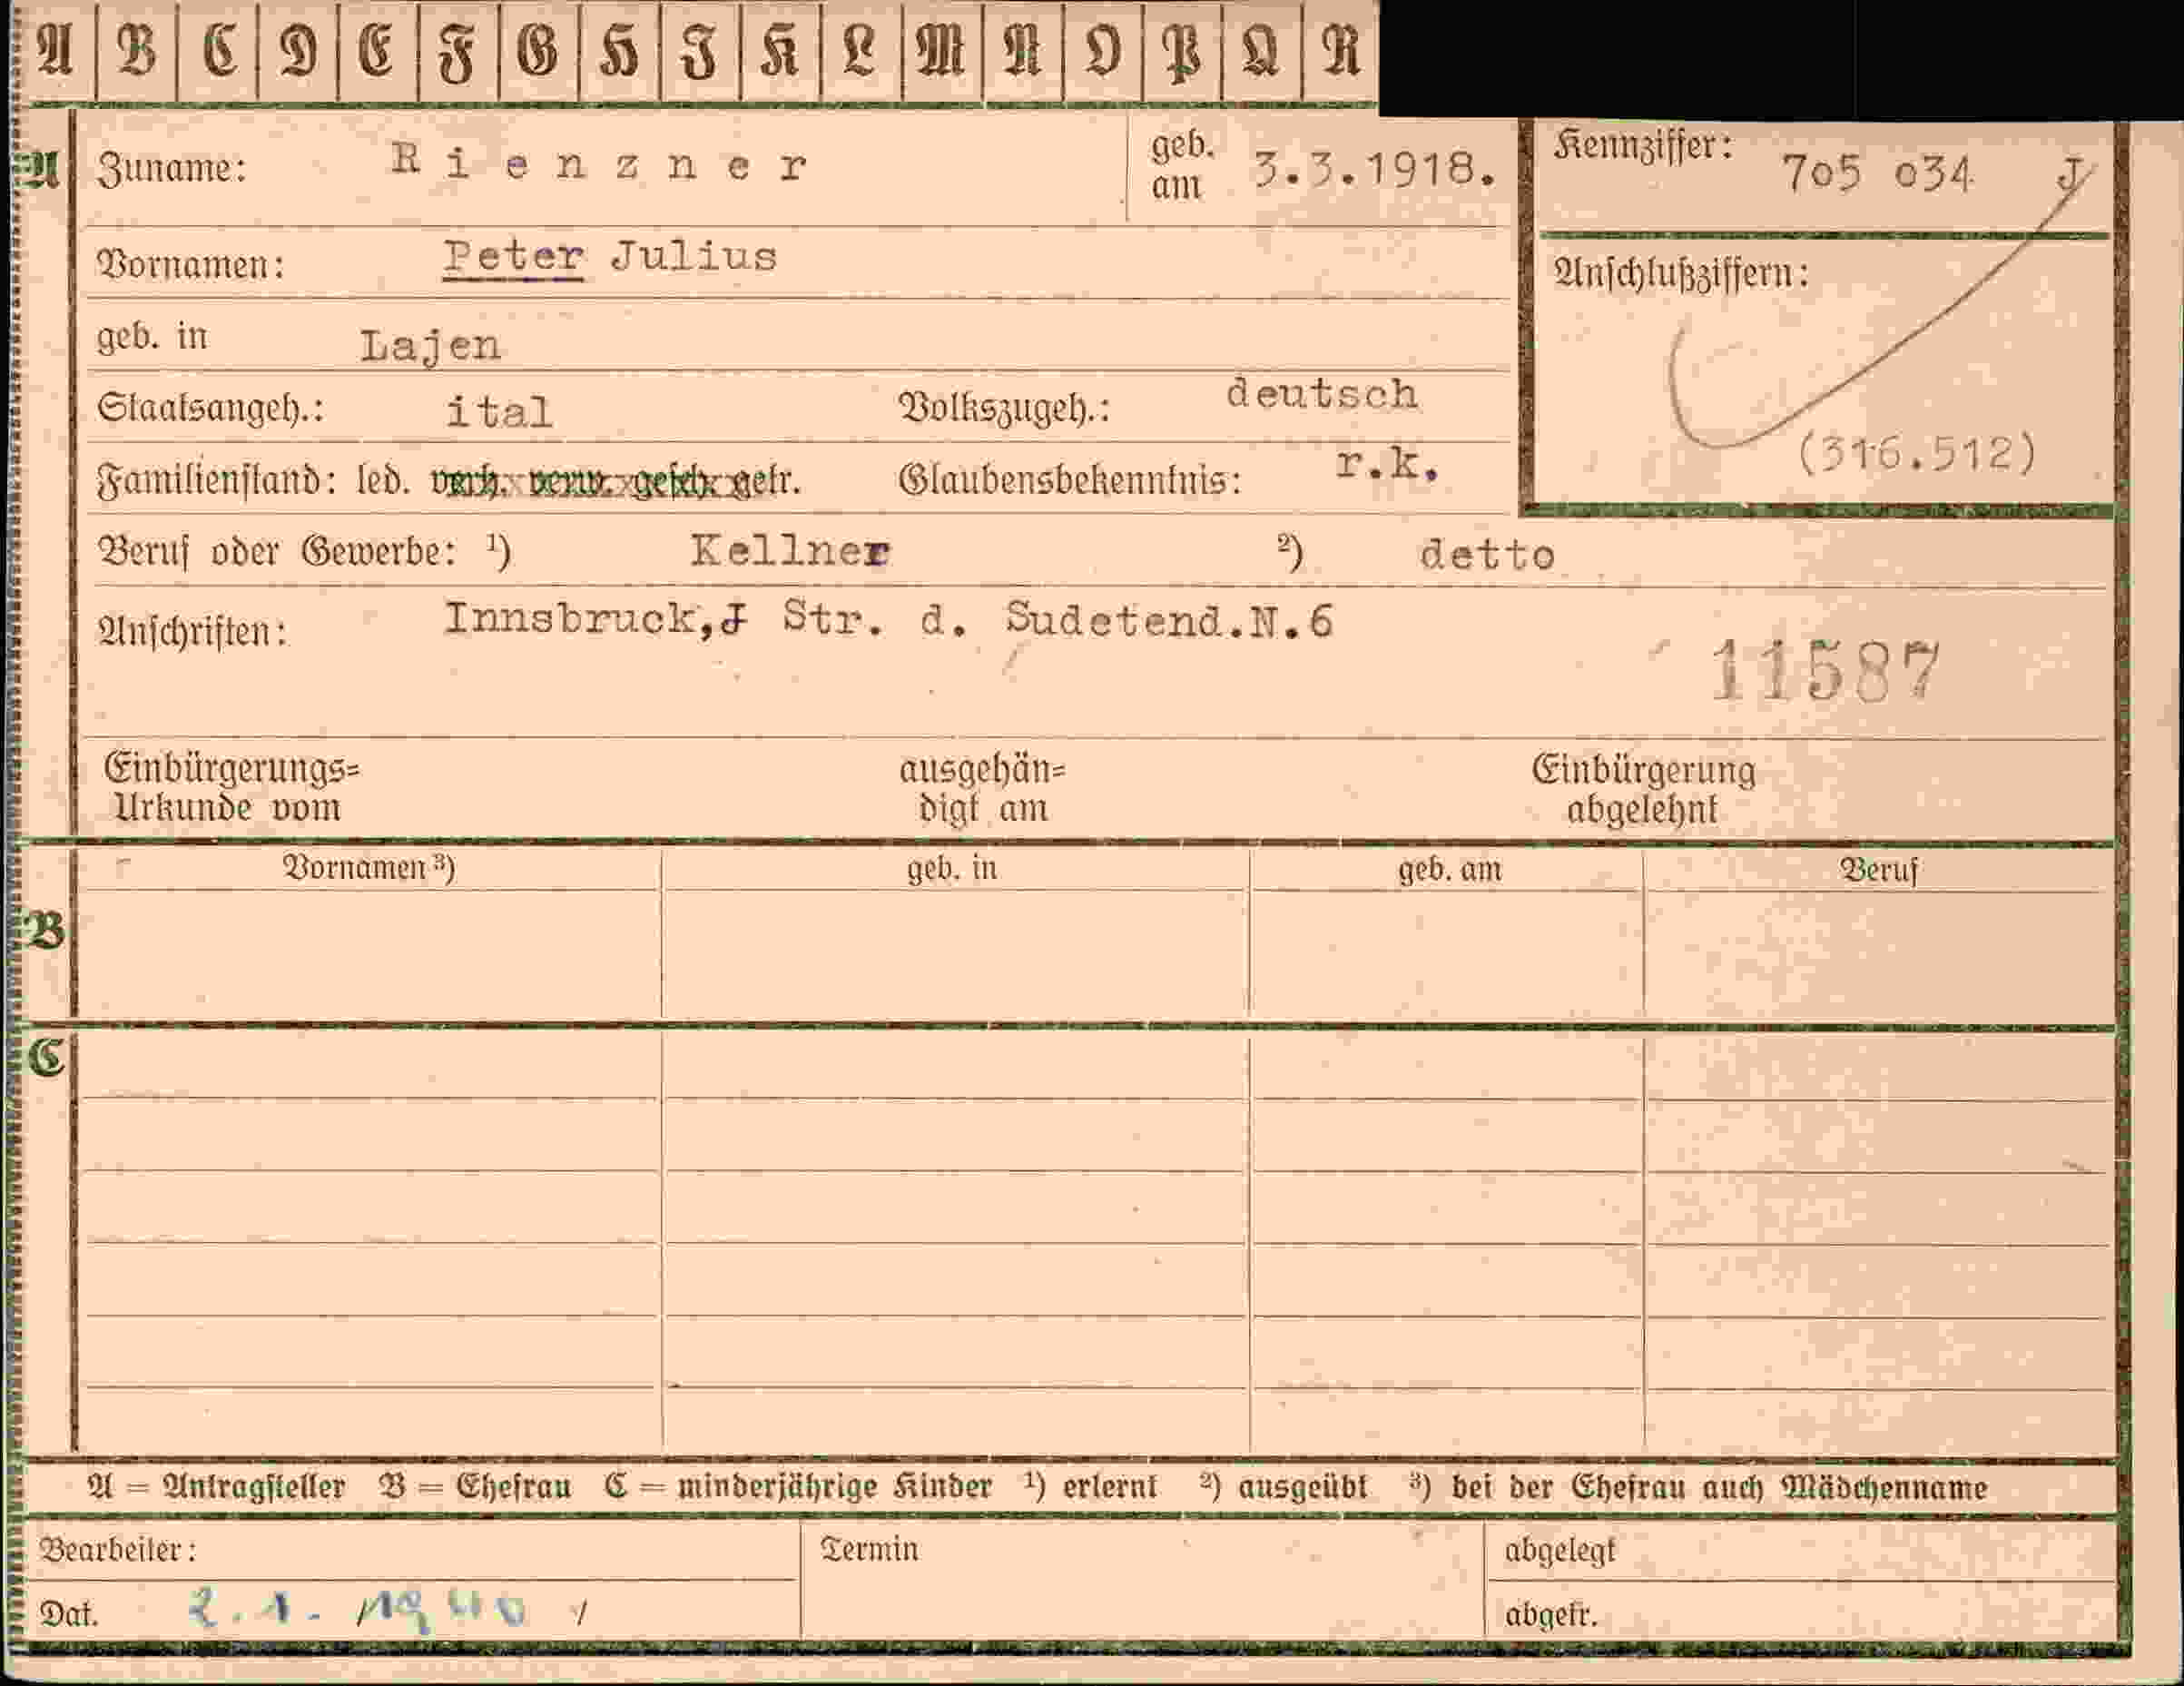The height and width of the screenshot is (1686, 2184).
Task: Click the stamped number '11587'
Action: (1825, 672)
